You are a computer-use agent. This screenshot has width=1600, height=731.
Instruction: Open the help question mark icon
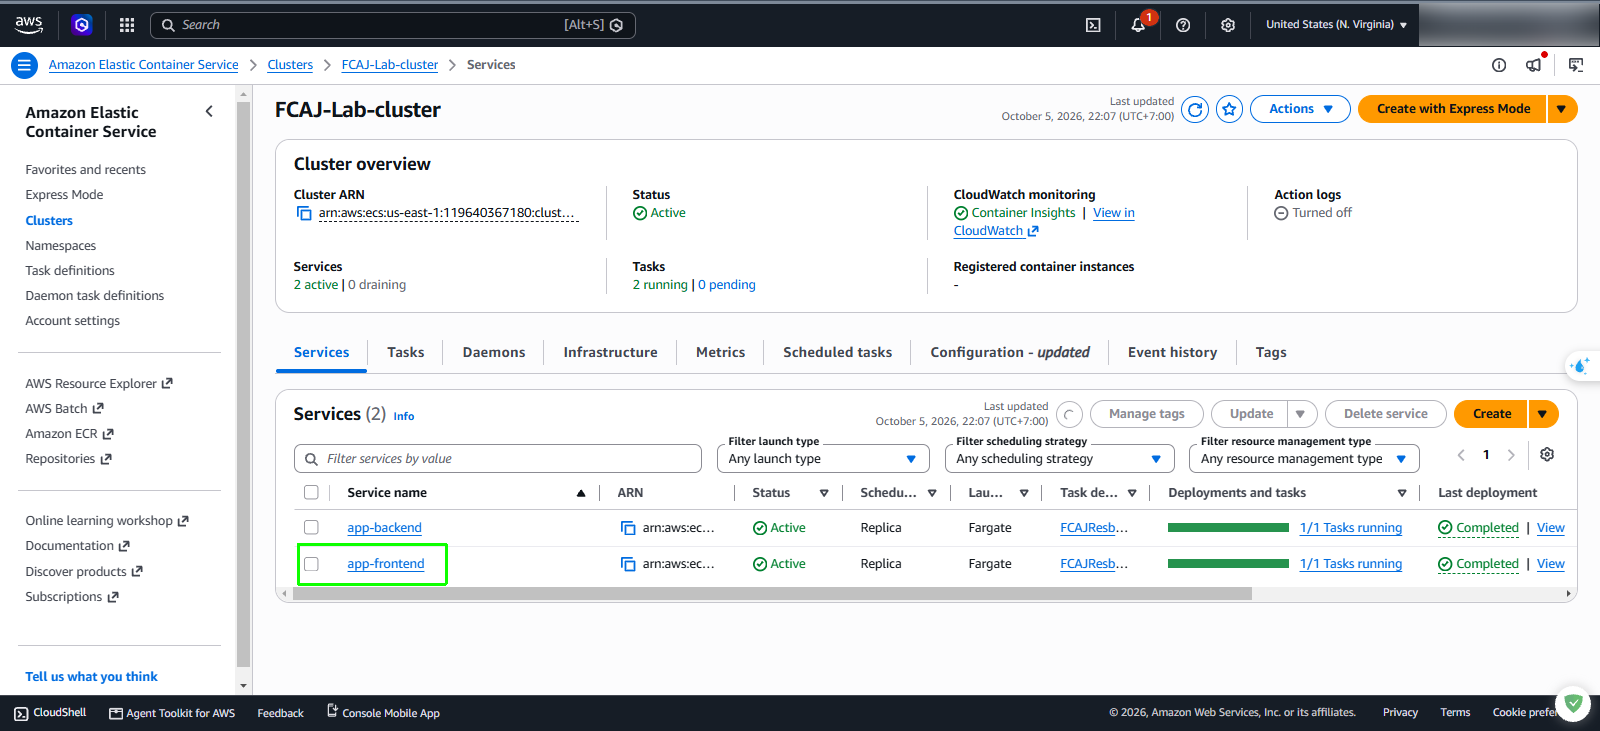(1183, 25)
